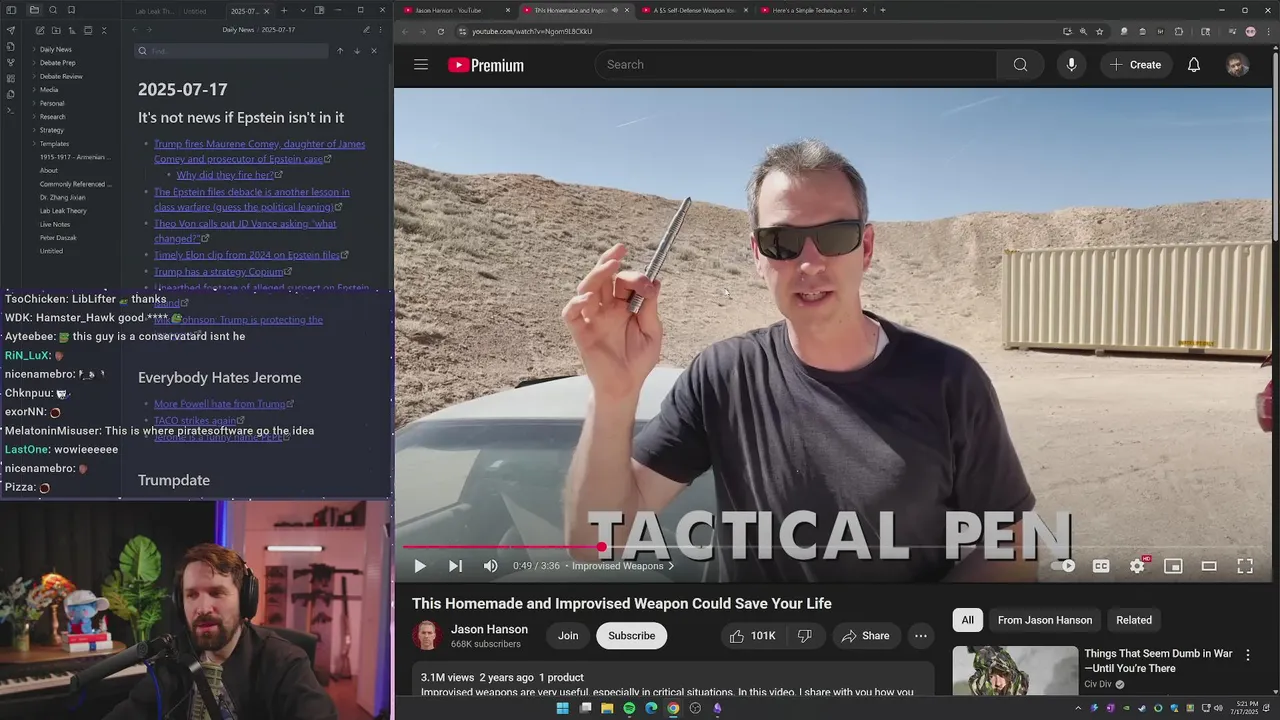Subscribe to Jason Hanson
The width and height of the screenshot is (1280, 720).
632,636
